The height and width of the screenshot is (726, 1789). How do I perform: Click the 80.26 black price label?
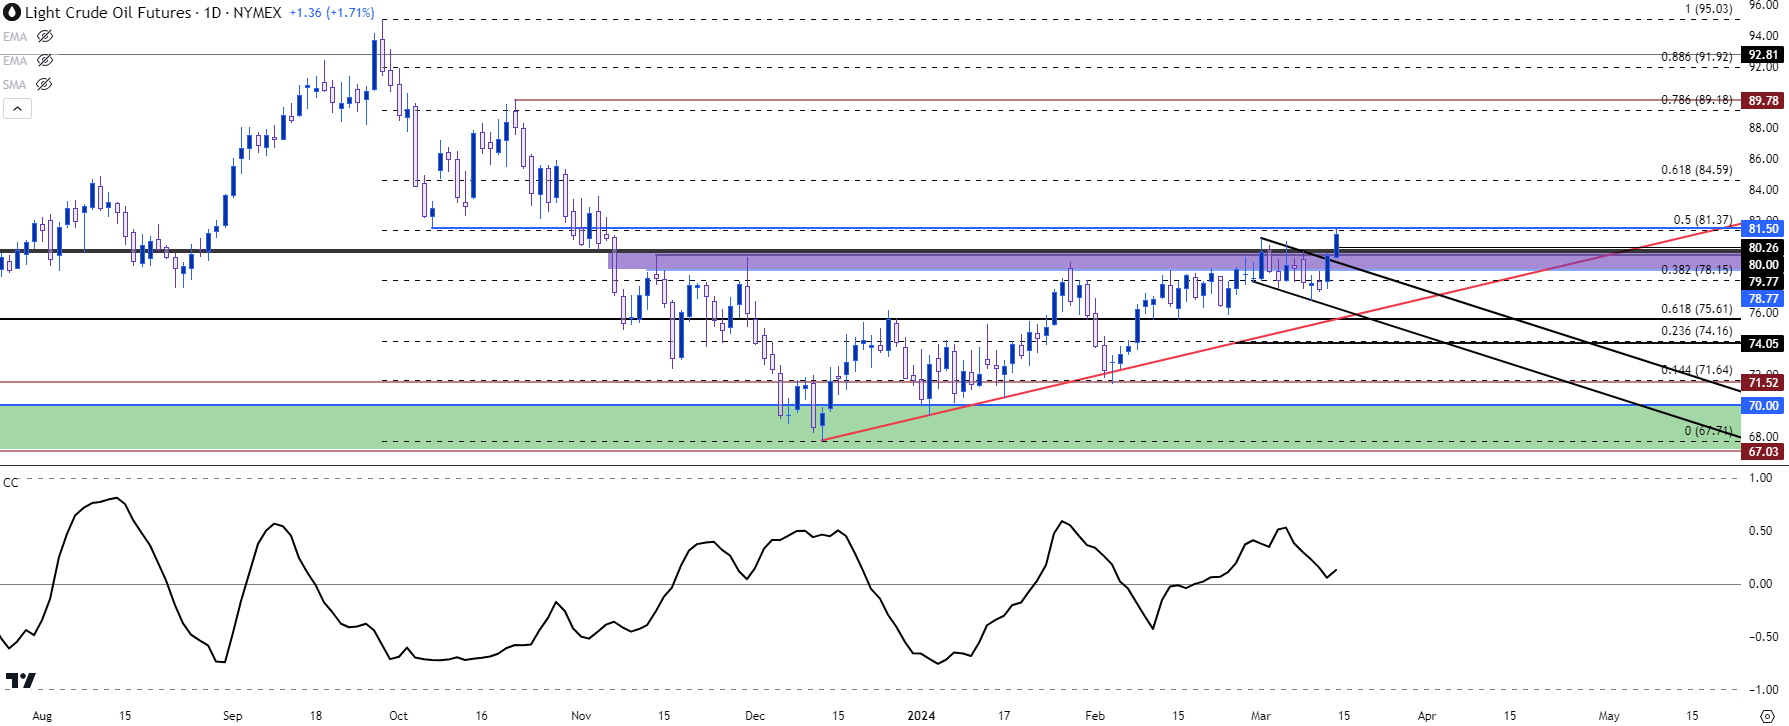pos(1763,248)
